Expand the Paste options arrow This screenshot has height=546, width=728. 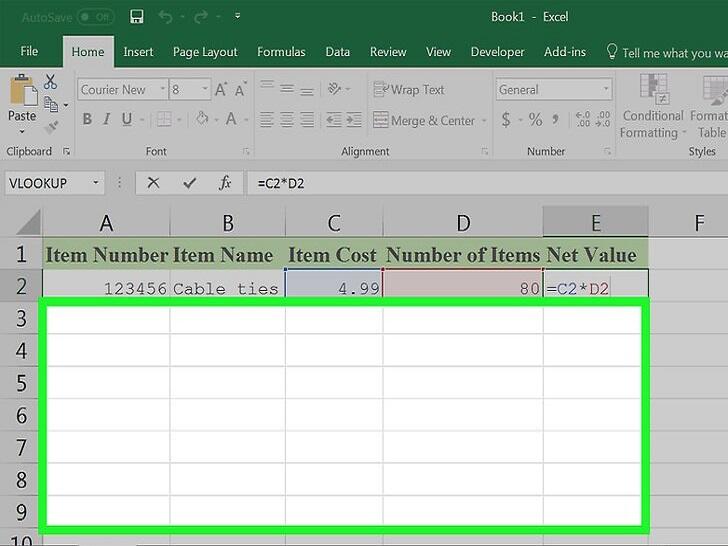click(x=22, y=132)
